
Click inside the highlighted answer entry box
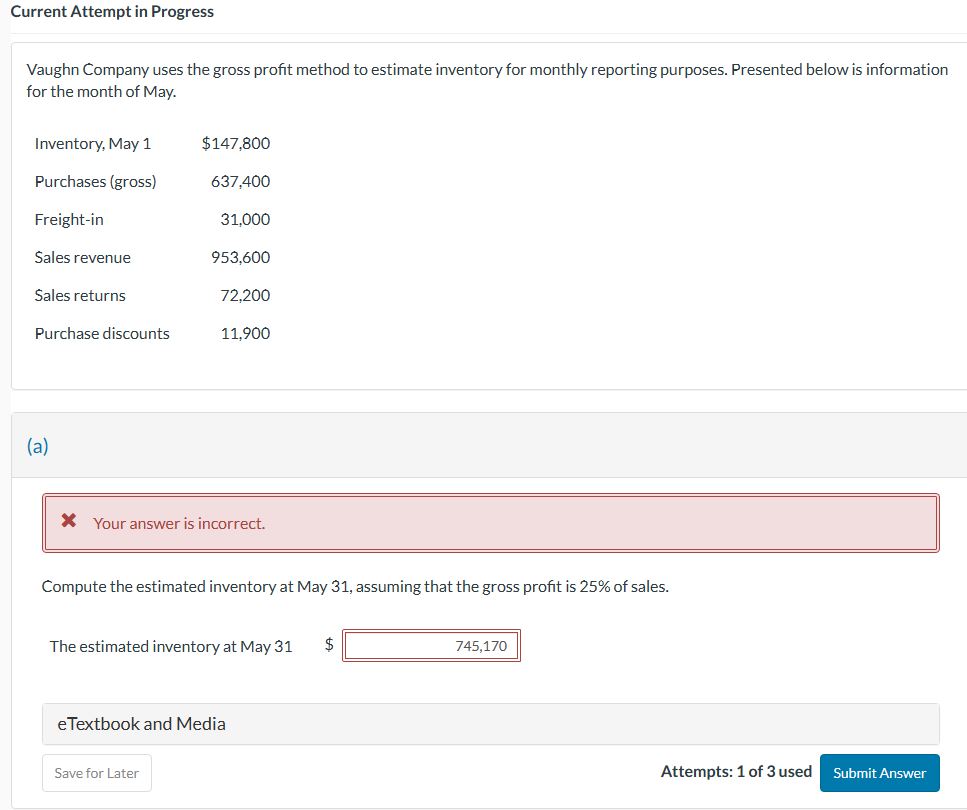(x=431, y=645)
